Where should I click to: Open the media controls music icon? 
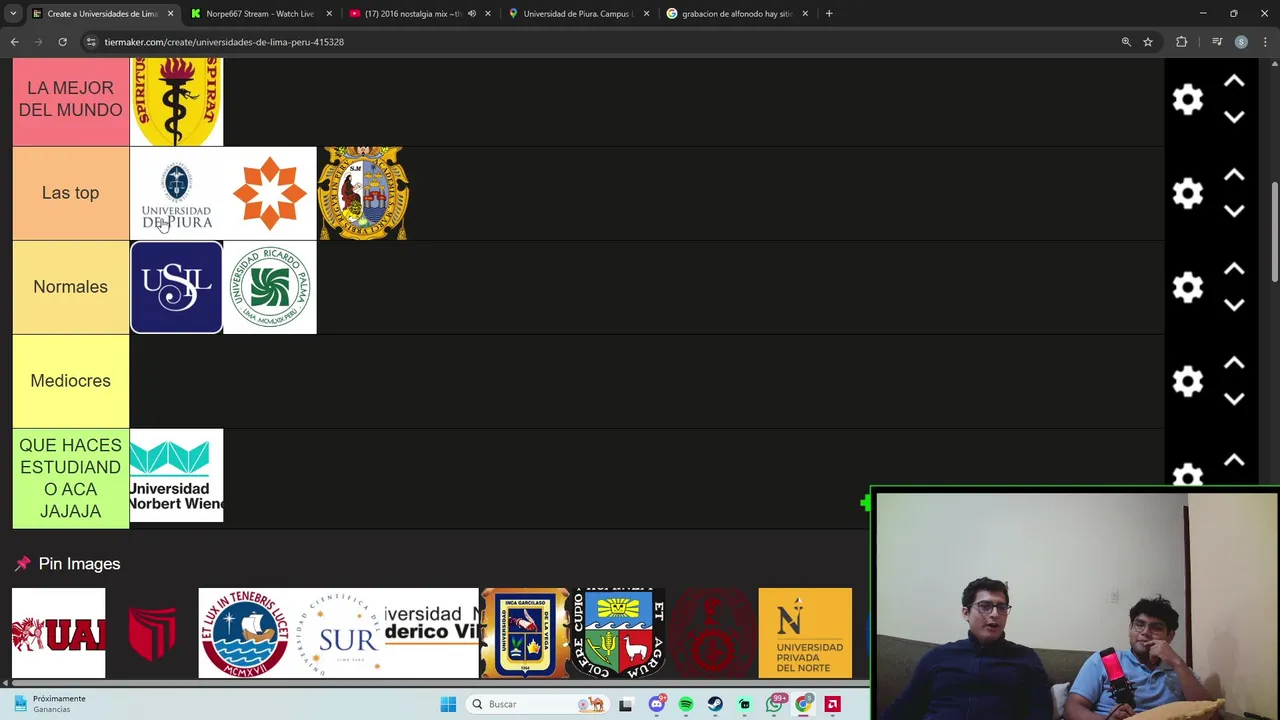tap(1217, 42)
